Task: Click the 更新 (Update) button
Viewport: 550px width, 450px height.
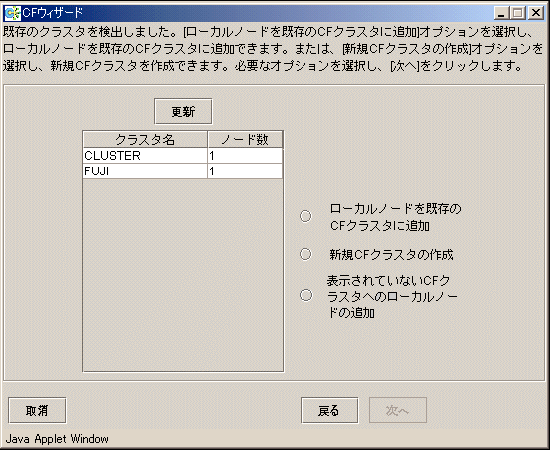Action: [x=183, y=112]
